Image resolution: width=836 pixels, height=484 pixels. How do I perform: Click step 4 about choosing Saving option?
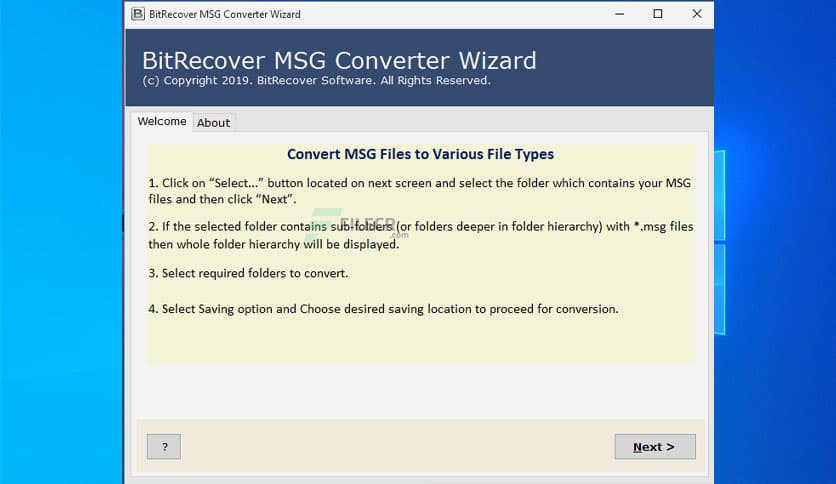pos(383,309)
